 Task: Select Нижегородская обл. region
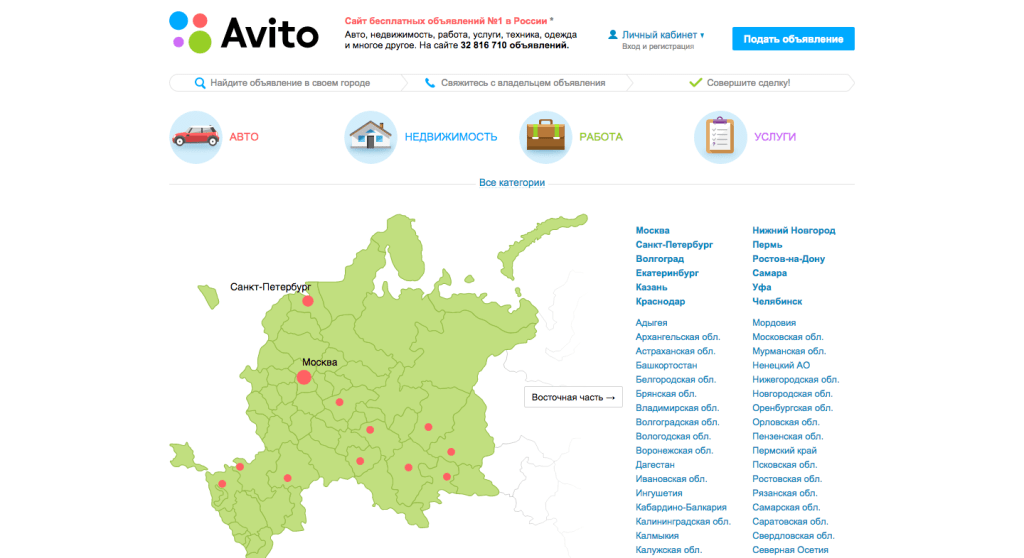[795, 379]
